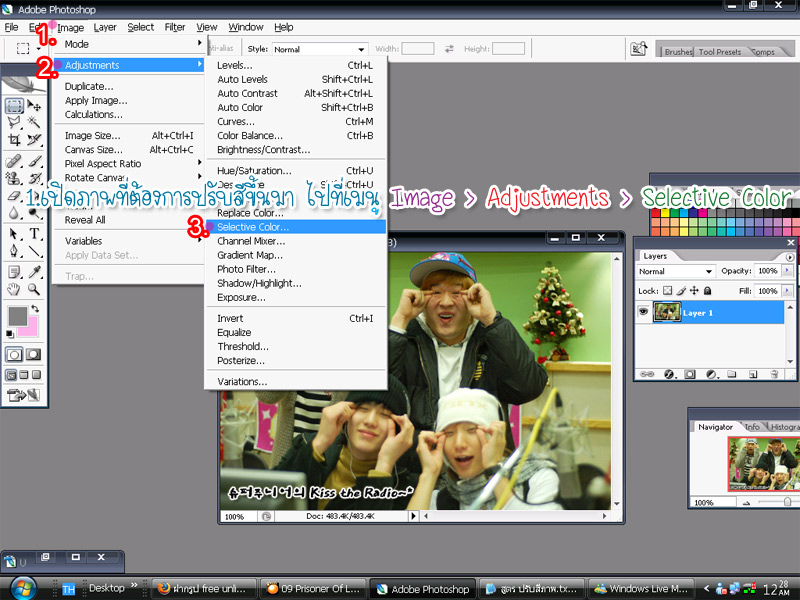Open the Opacity slider arrow
Viewport: 800px width, 600px height.
point(787,270)
